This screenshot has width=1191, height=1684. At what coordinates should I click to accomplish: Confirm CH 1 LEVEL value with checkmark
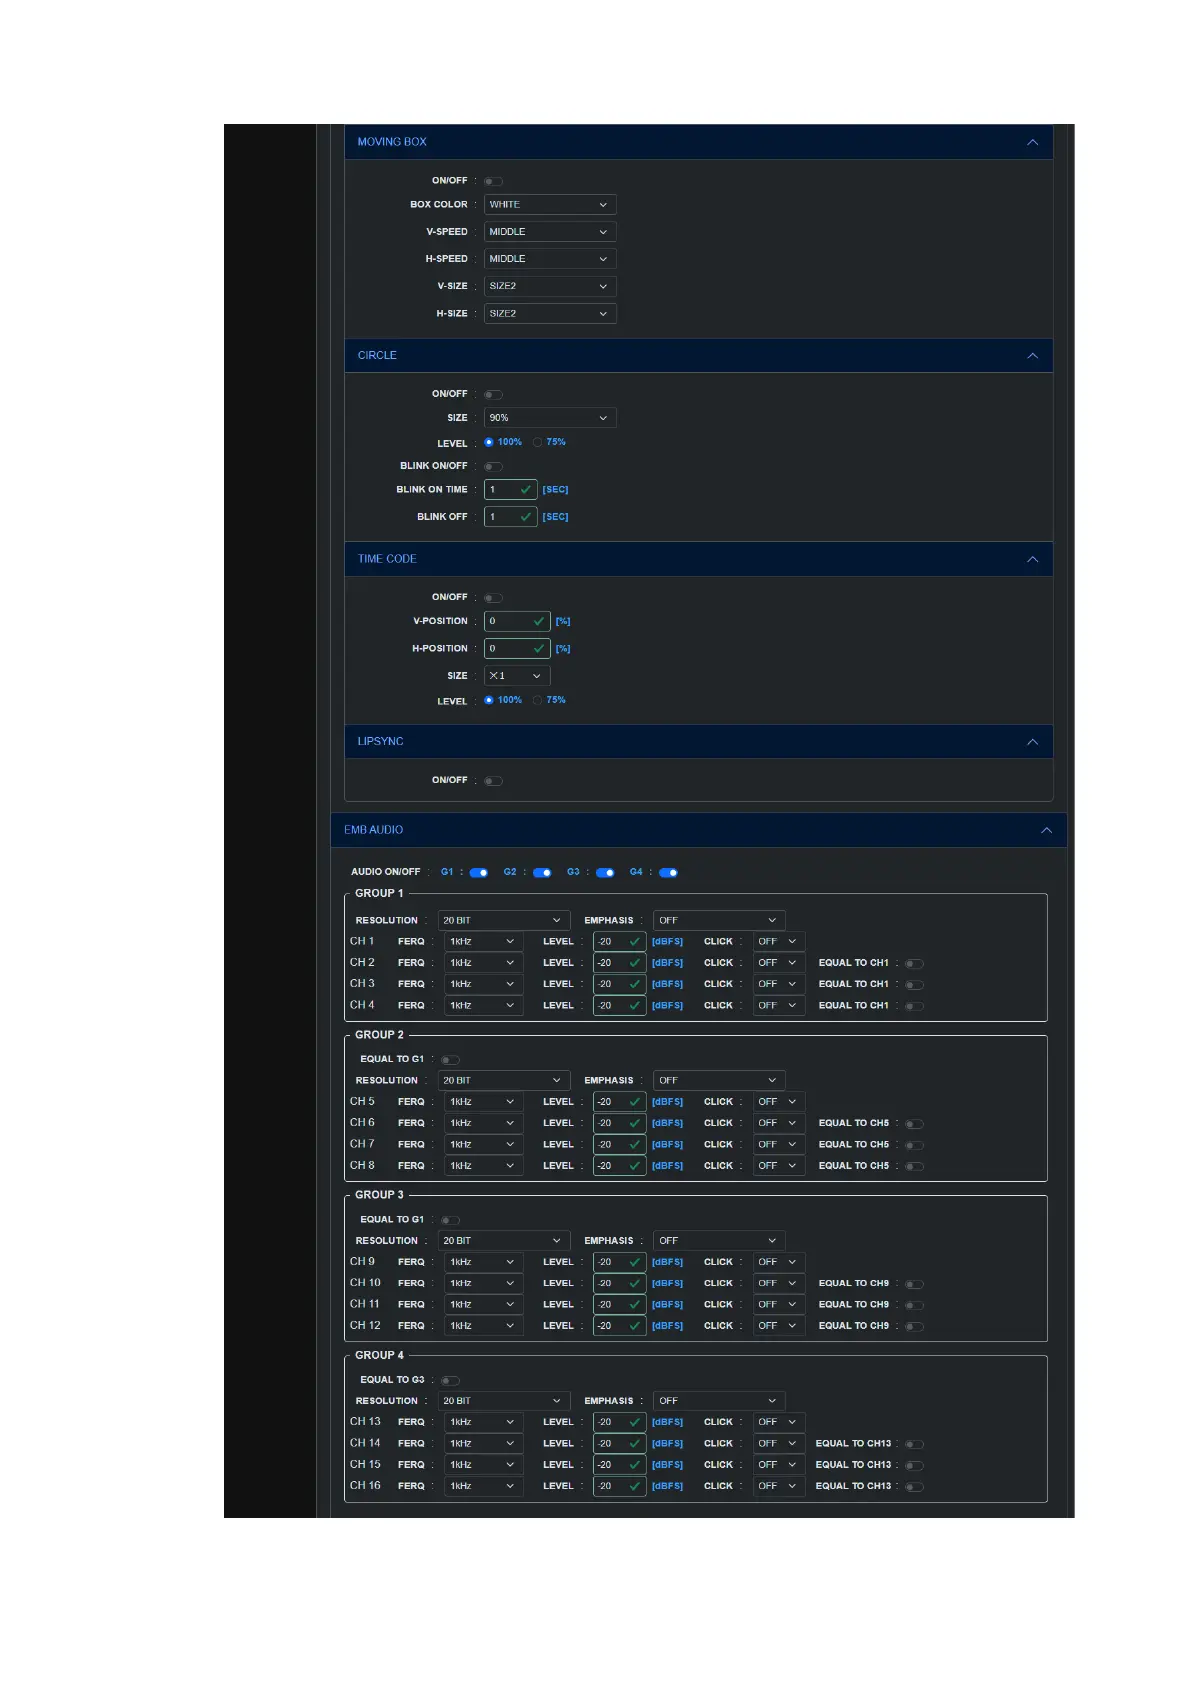pos(634,942)
